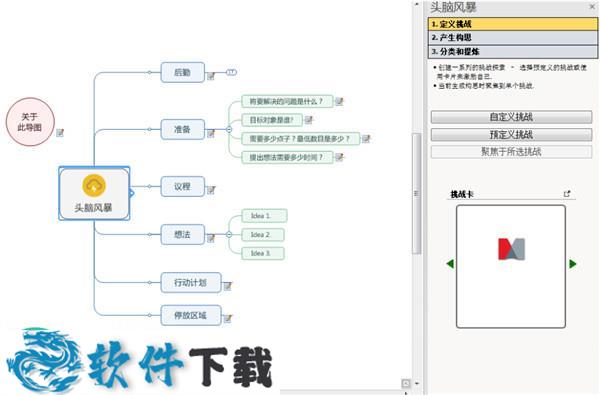Image resolution: width=600 pixels, height=395 pixels.
Task: Open the notes icon beside 后勤 topic
Action: pos(211,76)
